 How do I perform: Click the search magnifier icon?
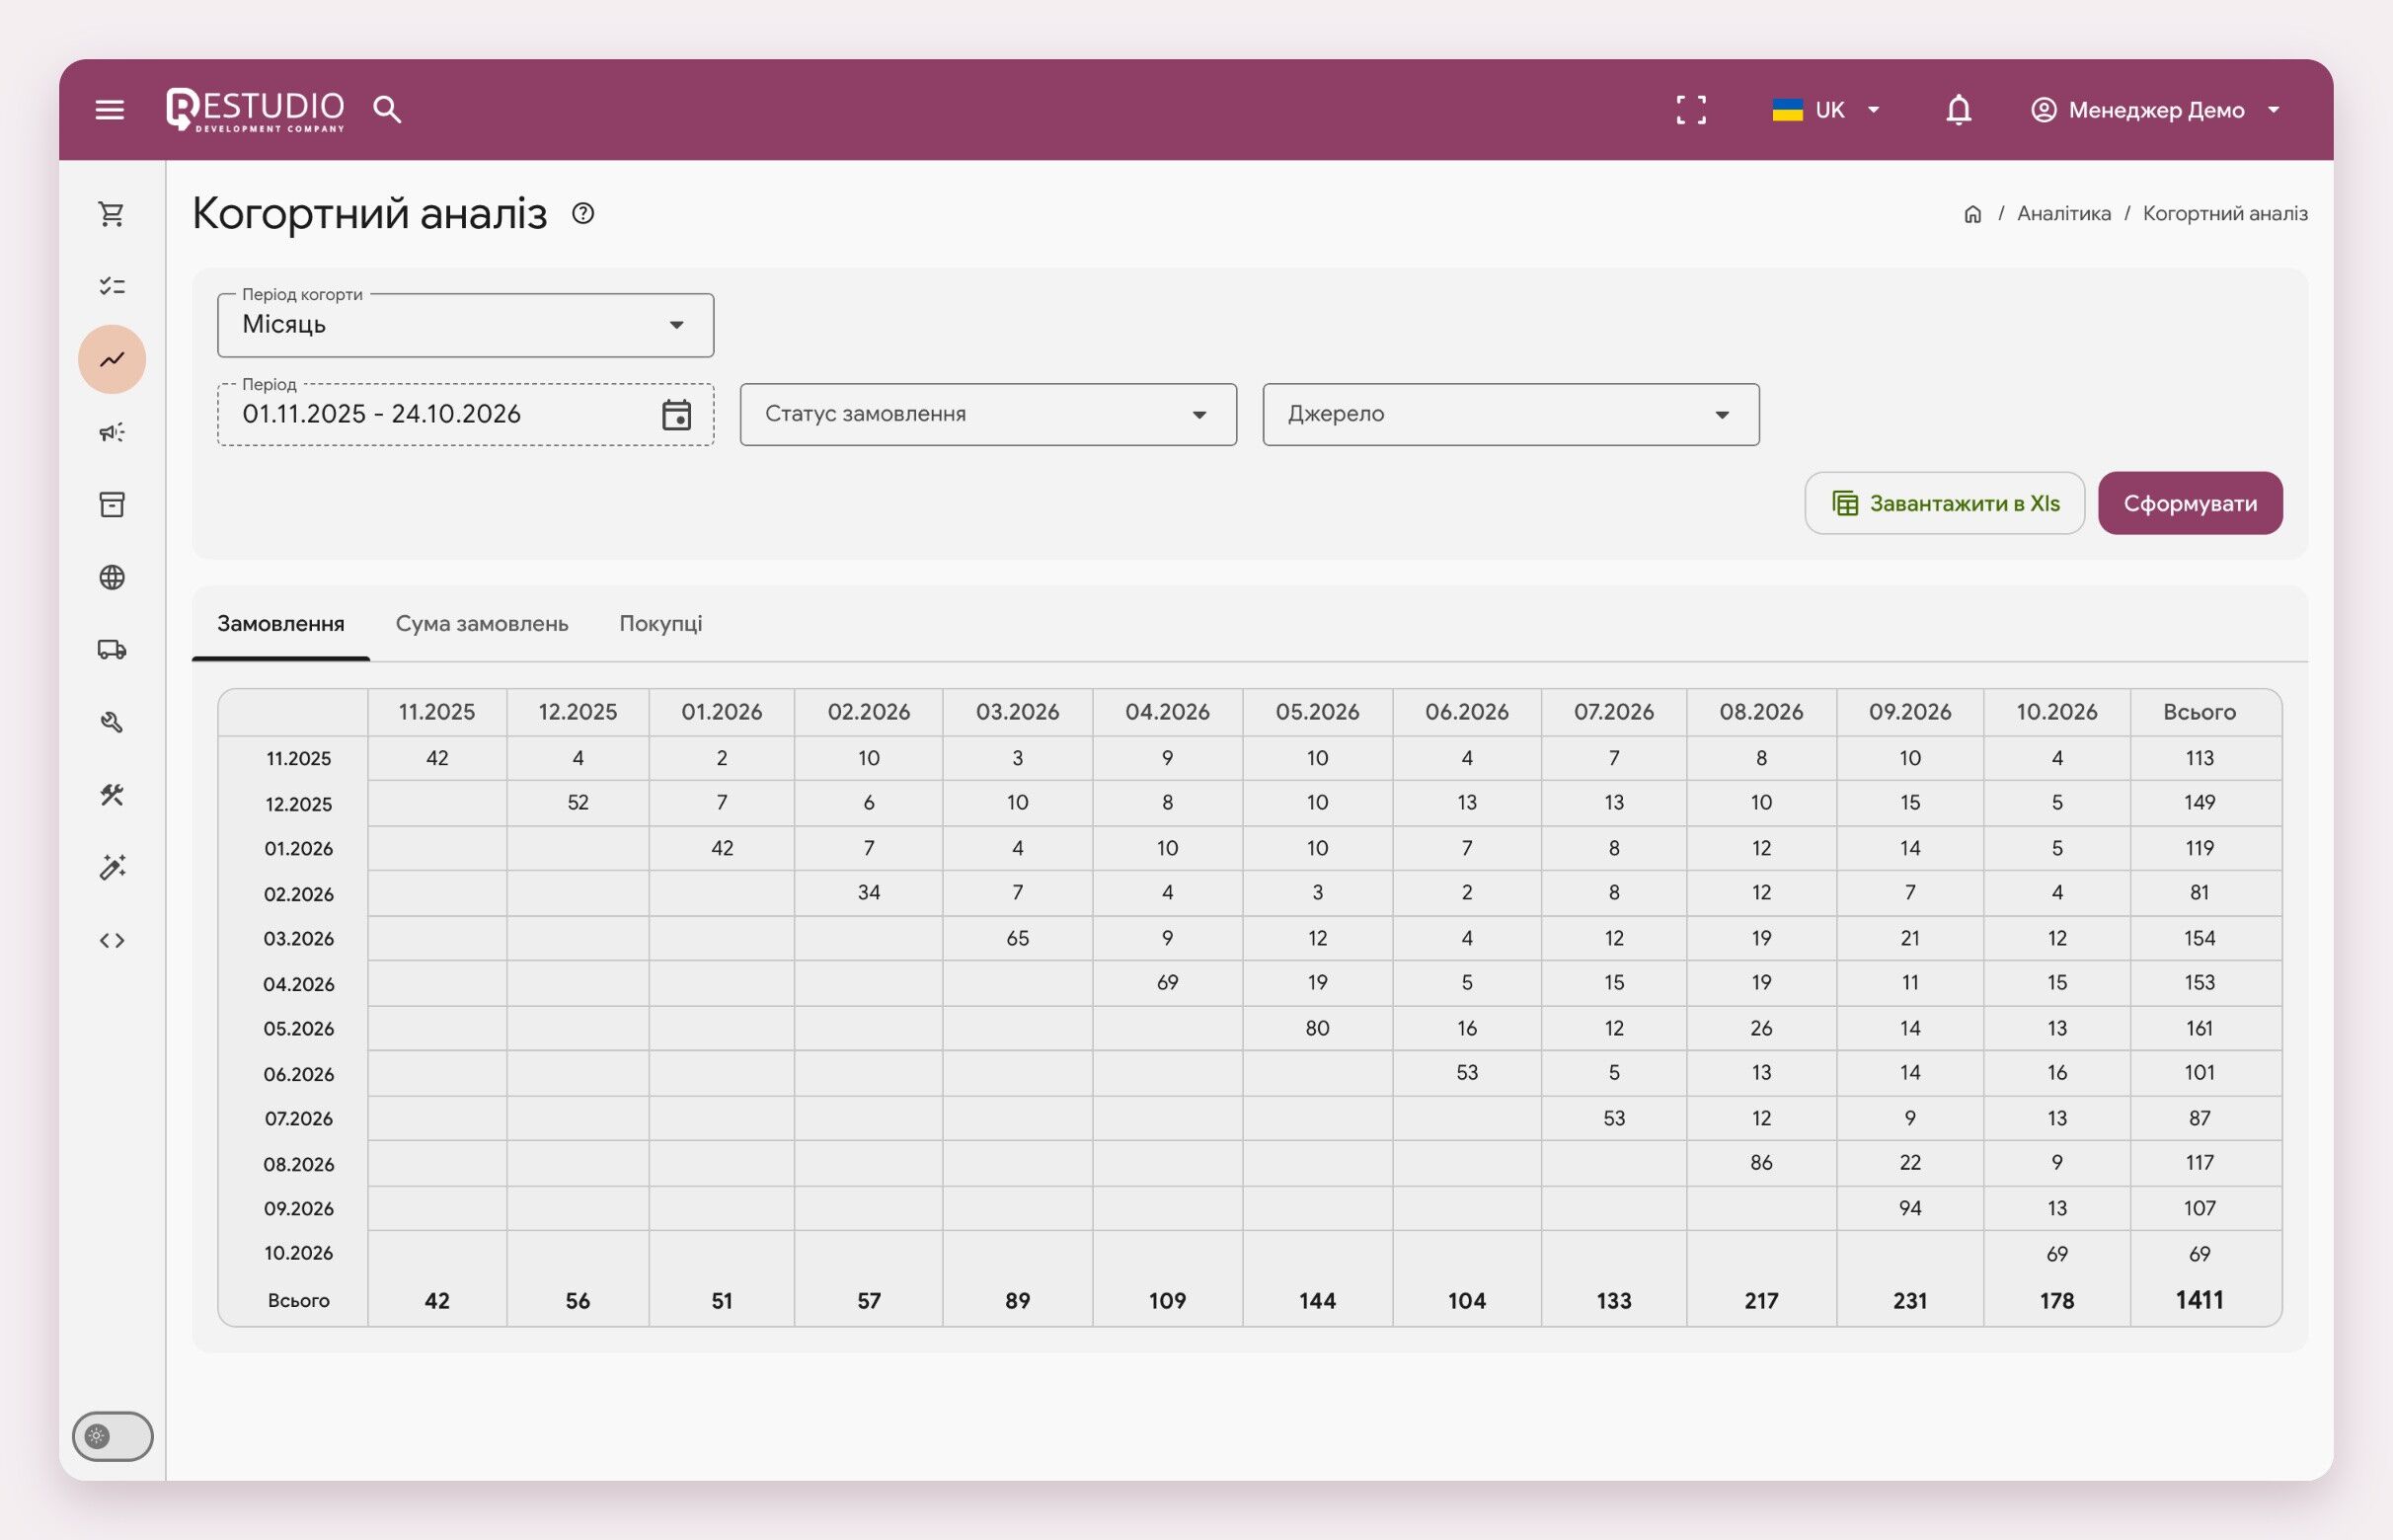pos(387,109)
